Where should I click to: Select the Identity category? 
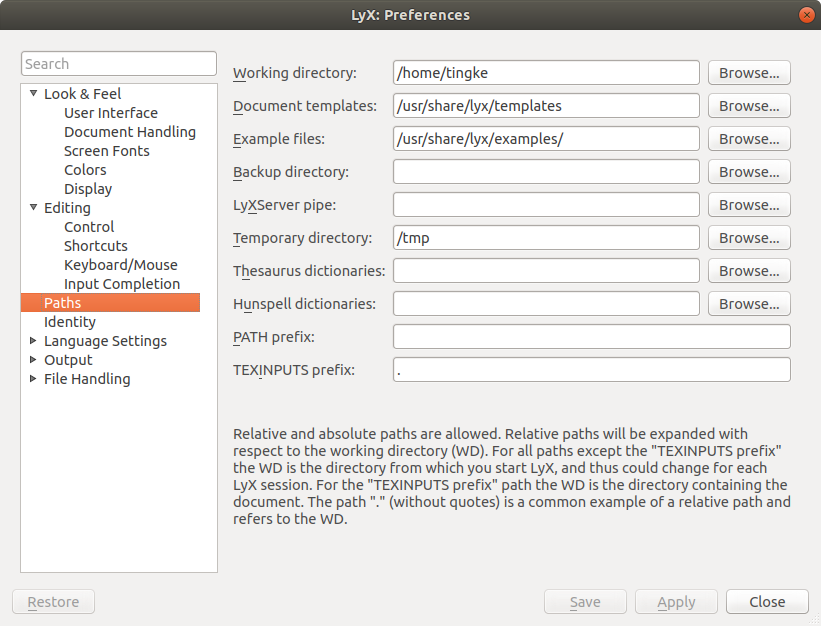[x=70, y=322]
